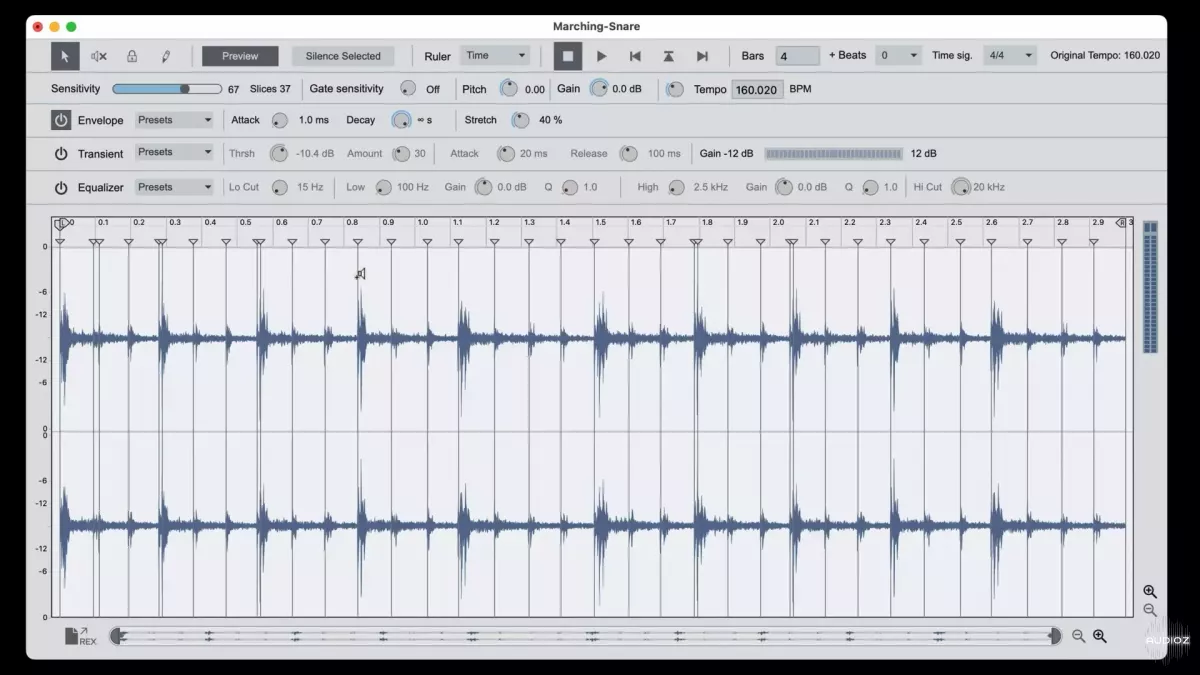Select the mute slice tool

[x=99, y=56]
